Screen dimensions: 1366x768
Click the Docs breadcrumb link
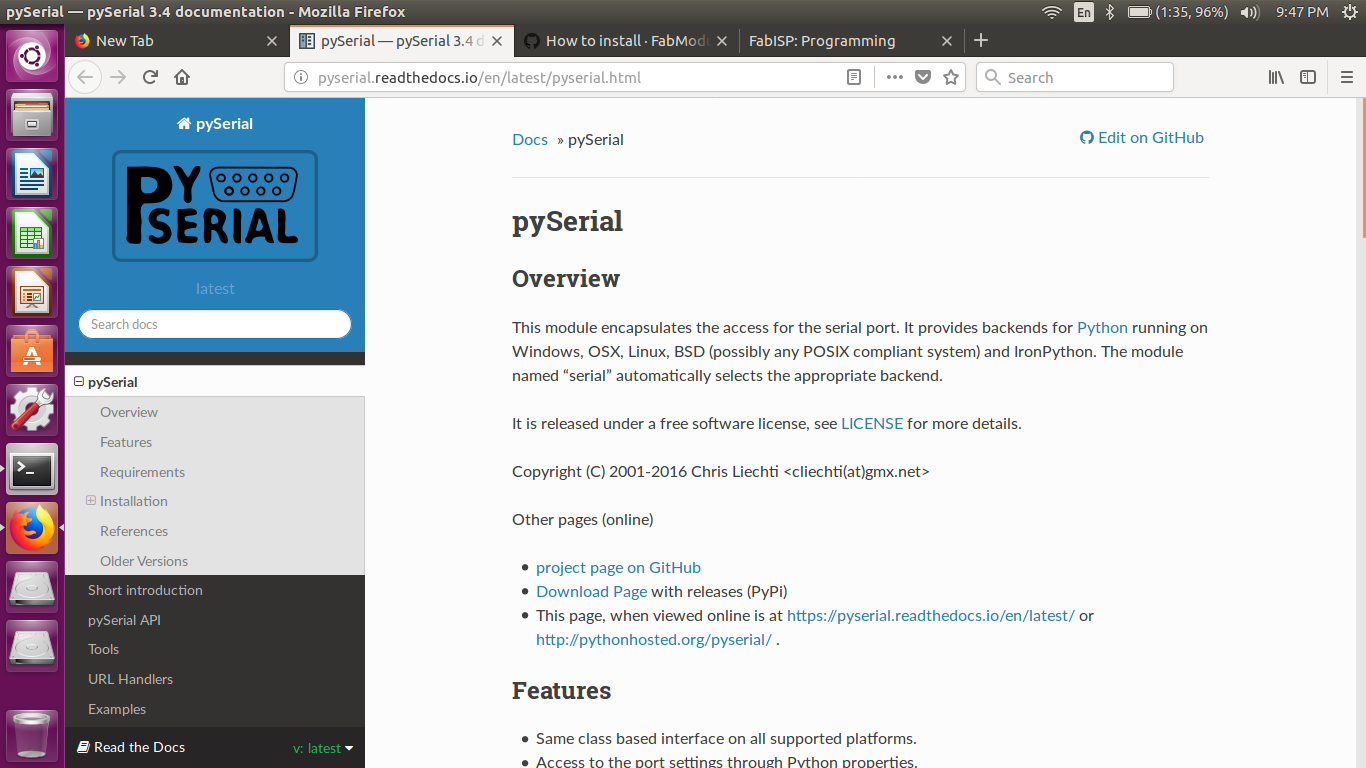point(530,139)
